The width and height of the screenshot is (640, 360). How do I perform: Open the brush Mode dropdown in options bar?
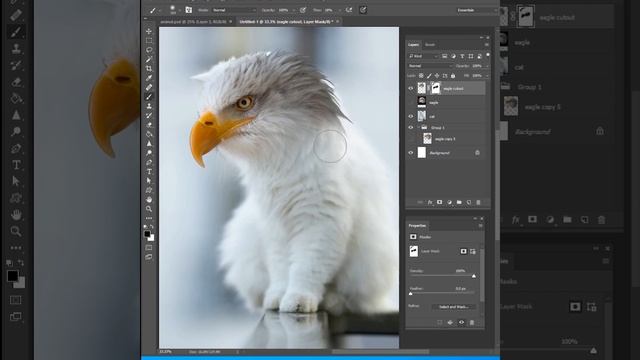pos(234,10)
